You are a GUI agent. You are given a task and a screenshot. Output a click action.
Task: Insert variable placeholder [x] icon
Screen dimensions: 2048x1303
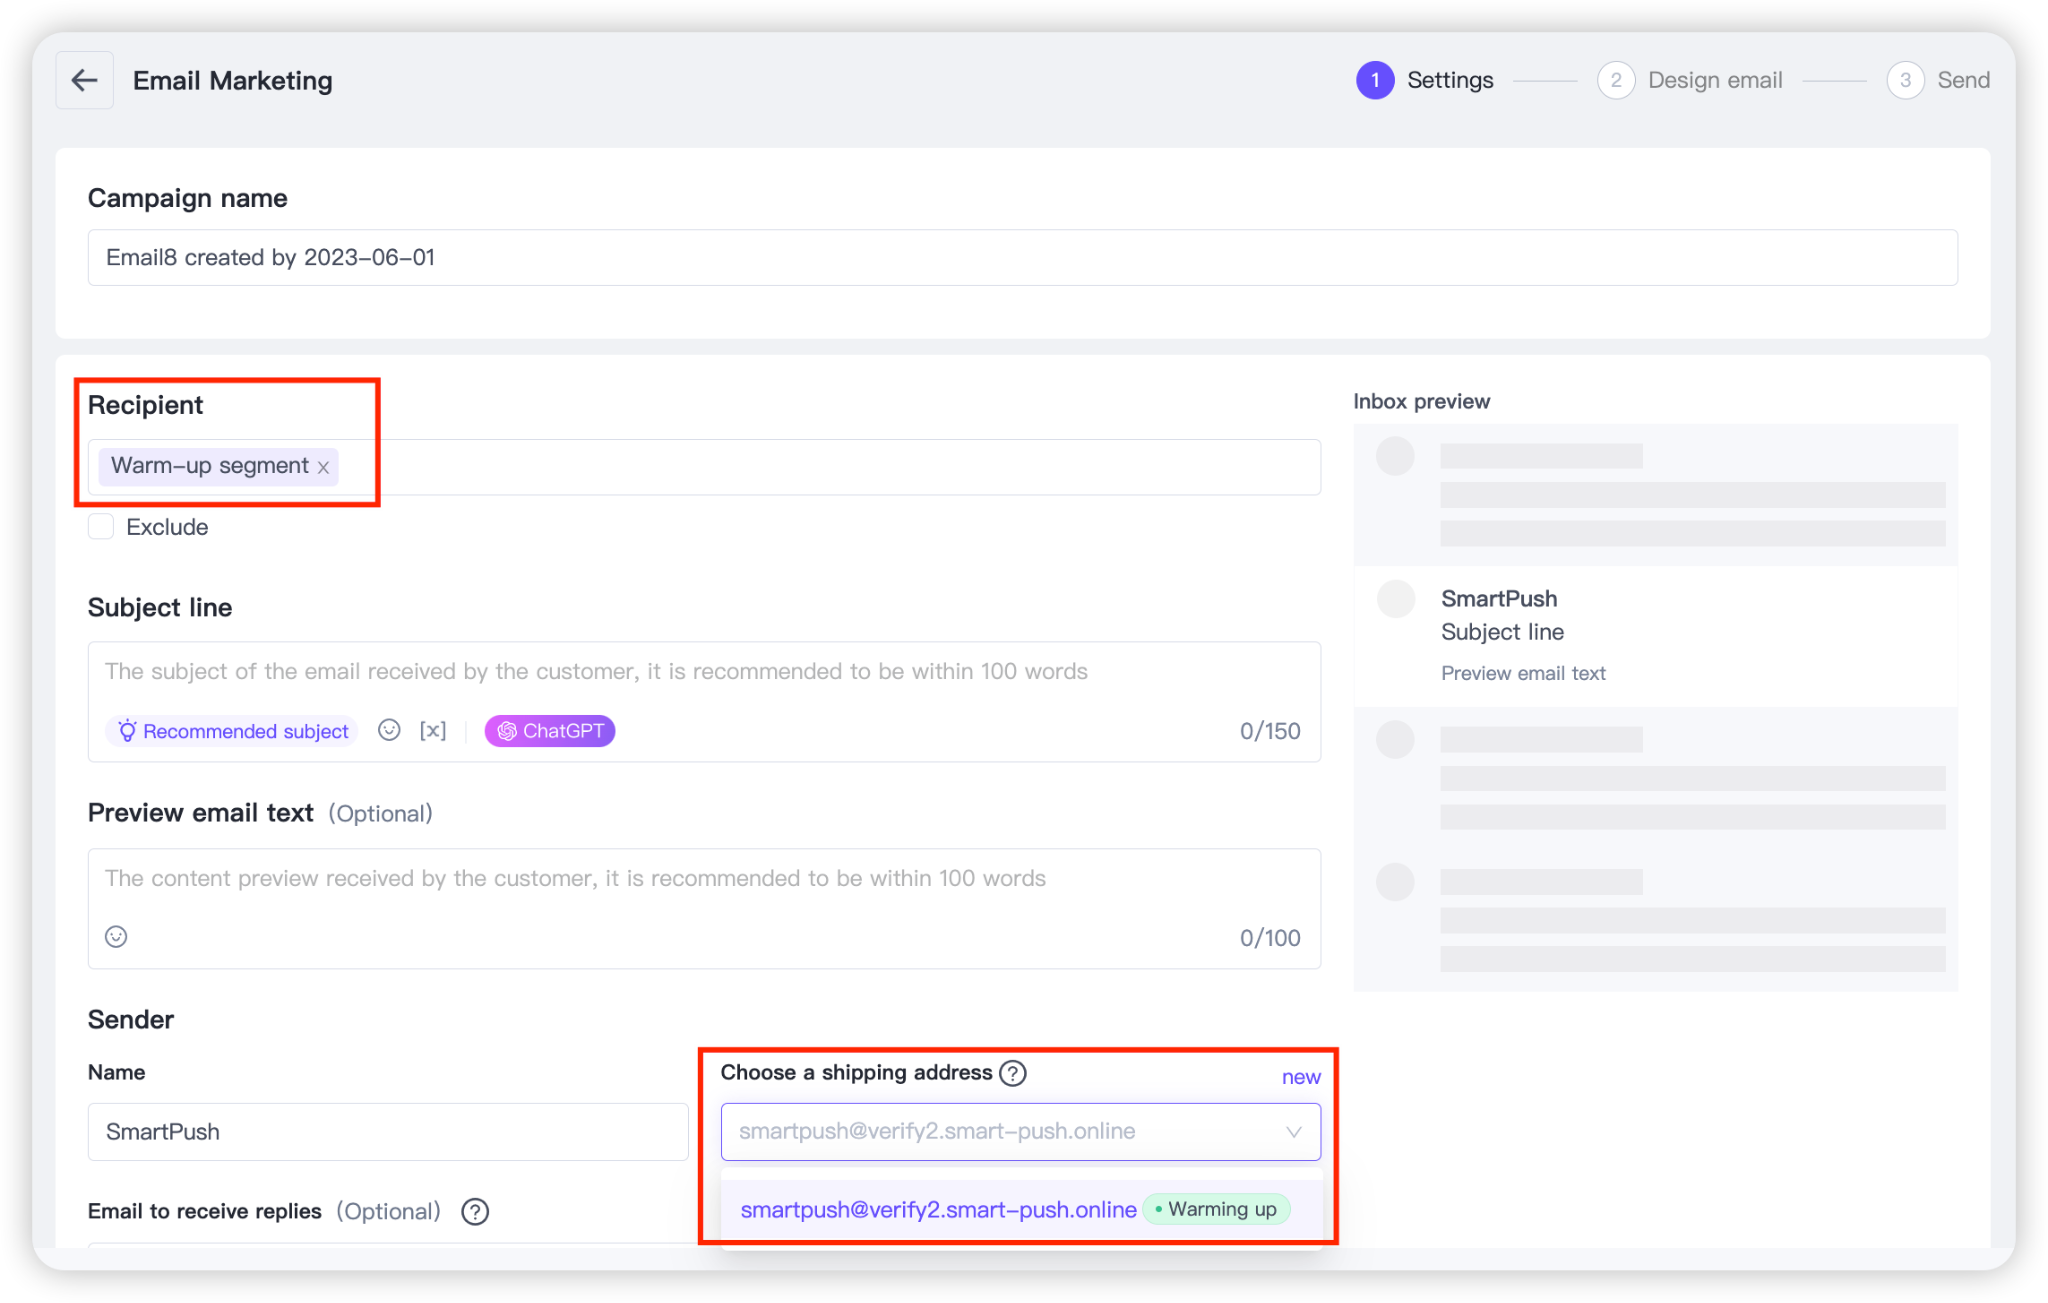(432, 731)
